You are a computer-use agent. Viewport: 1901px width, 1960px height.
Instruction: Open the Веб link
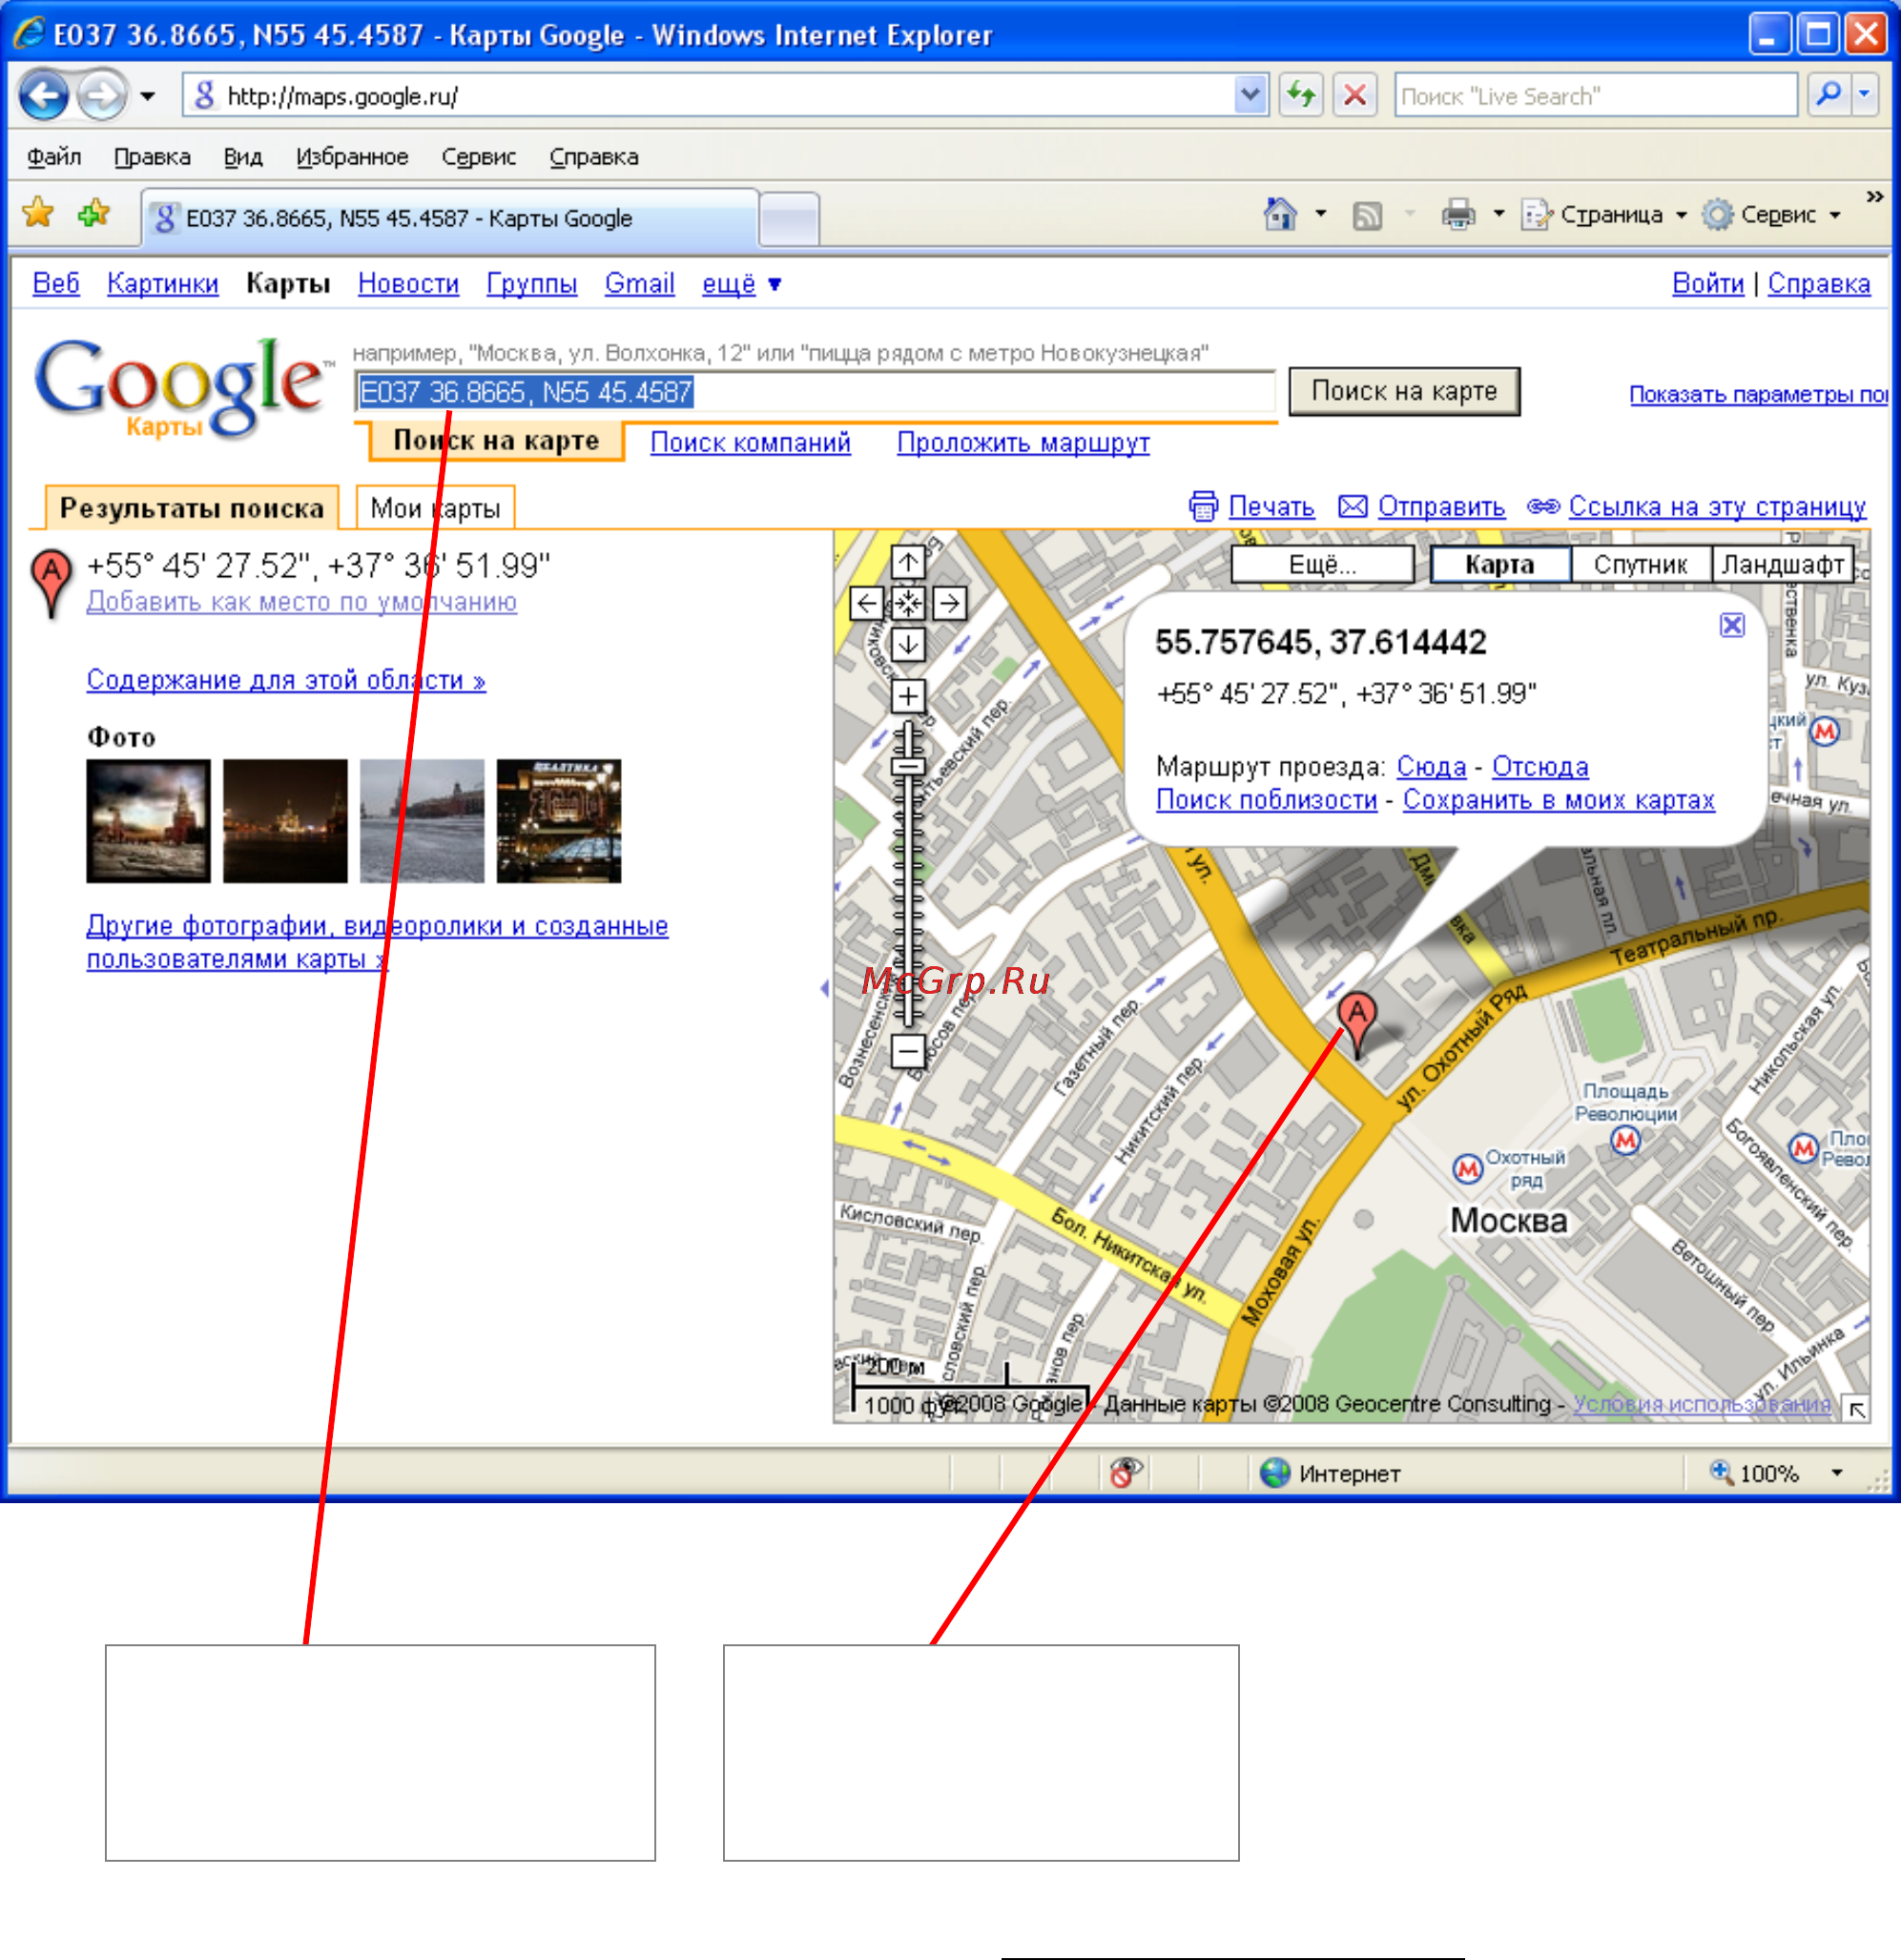(56, 284)
